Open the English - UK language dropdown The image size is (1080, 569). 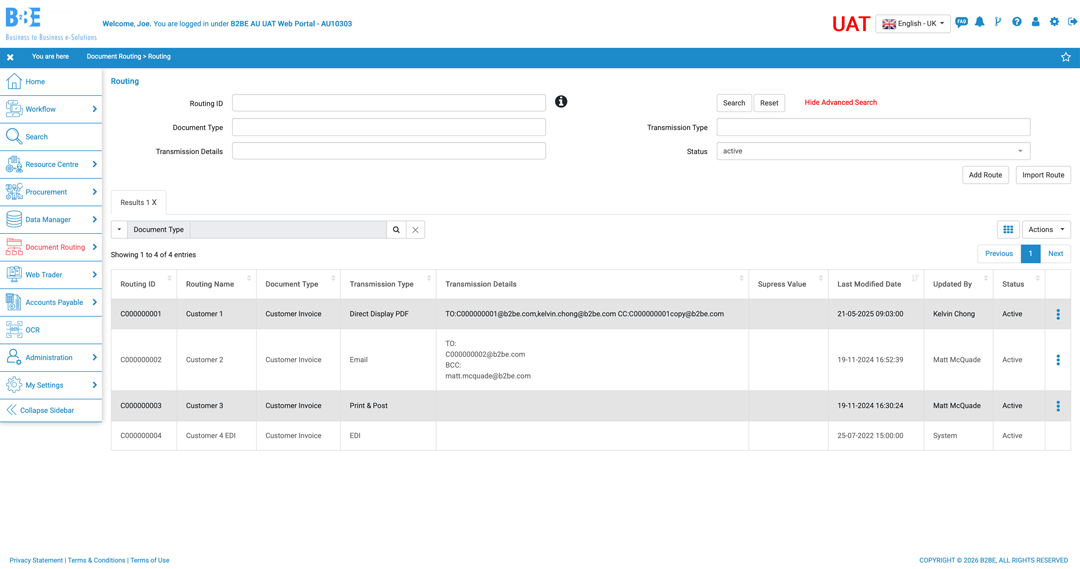912,24
